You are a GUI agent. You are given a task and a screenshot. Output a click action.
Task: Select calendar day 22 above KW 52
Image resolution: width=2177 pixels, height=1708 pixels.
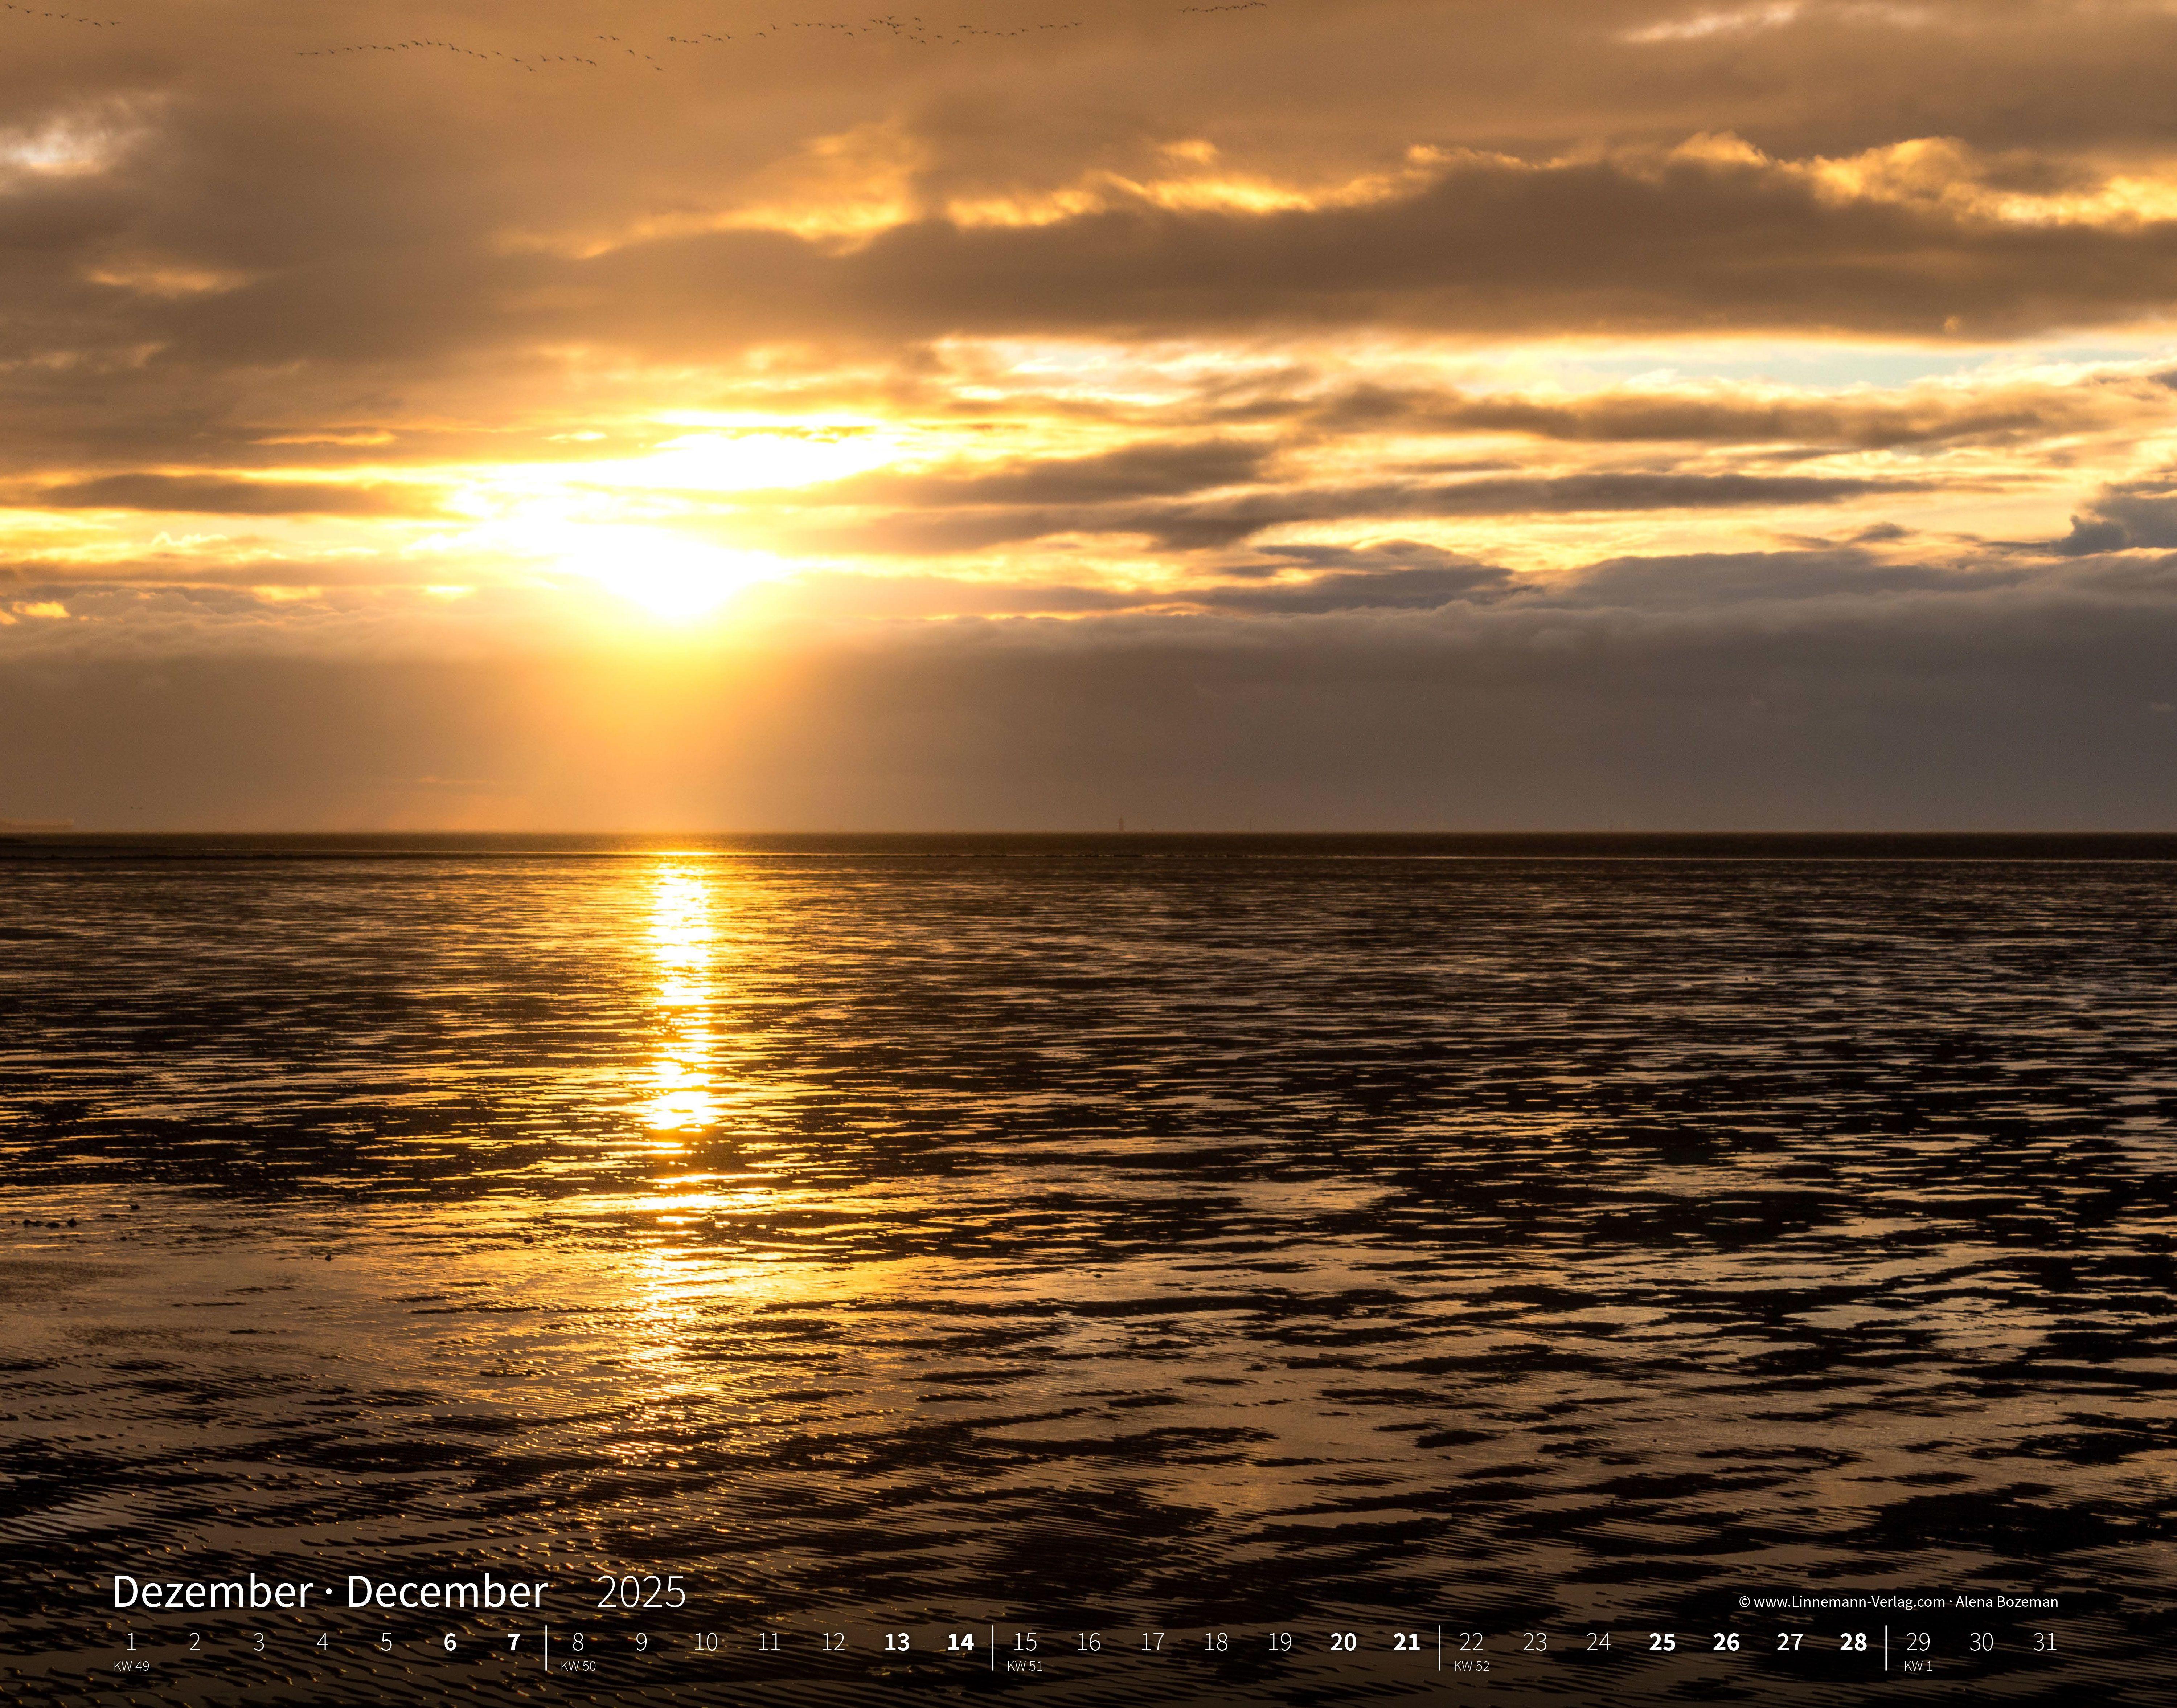1471,1642
